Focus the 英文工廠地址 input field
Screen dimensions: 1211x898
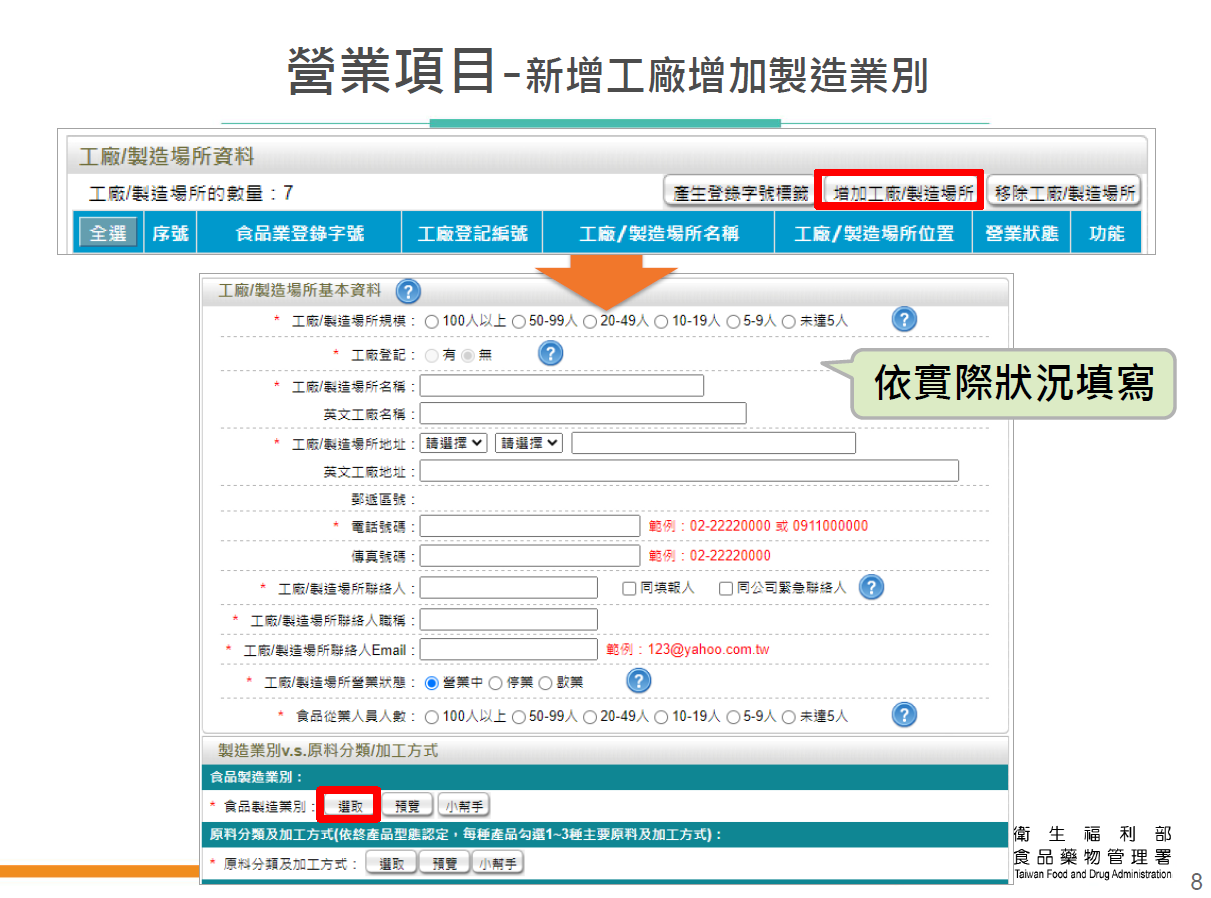(x=689, y=471)
